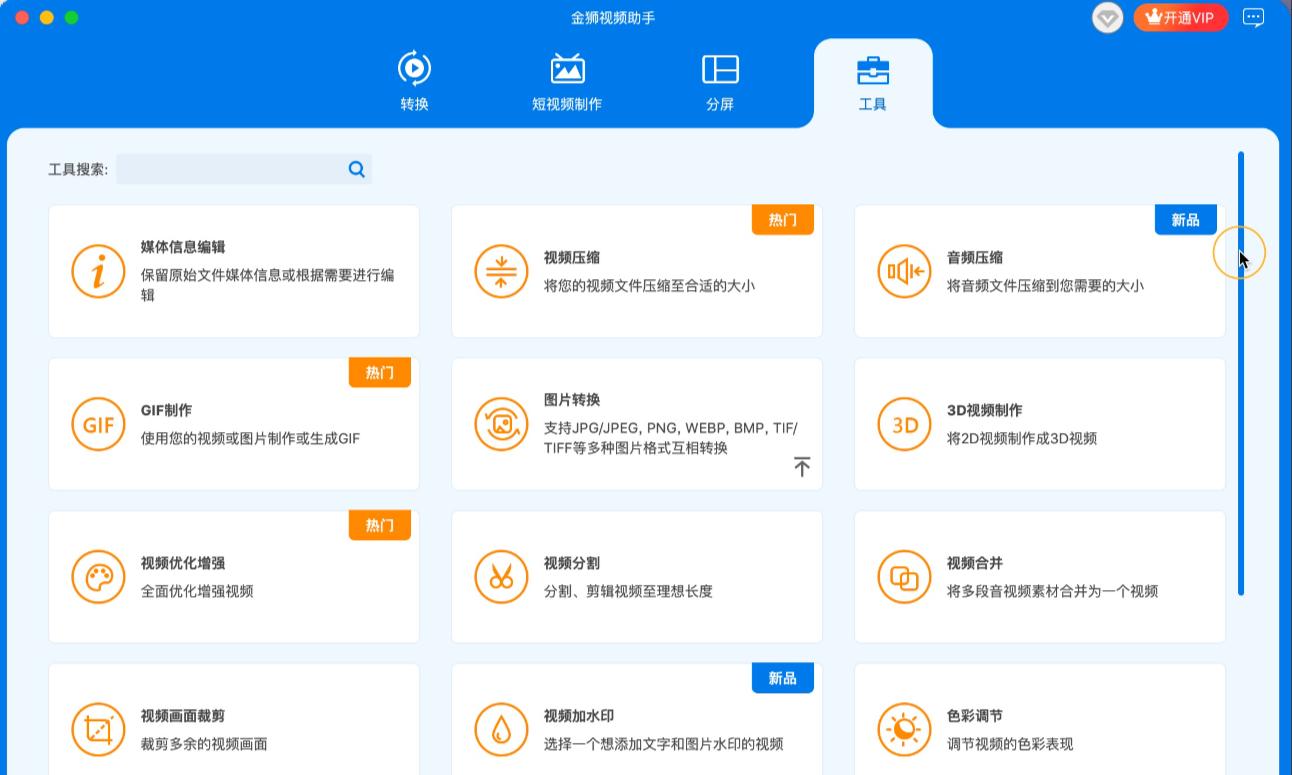Click the 开通VIP button
This screenshot has width=1292, height=775.
[1180, 17]
